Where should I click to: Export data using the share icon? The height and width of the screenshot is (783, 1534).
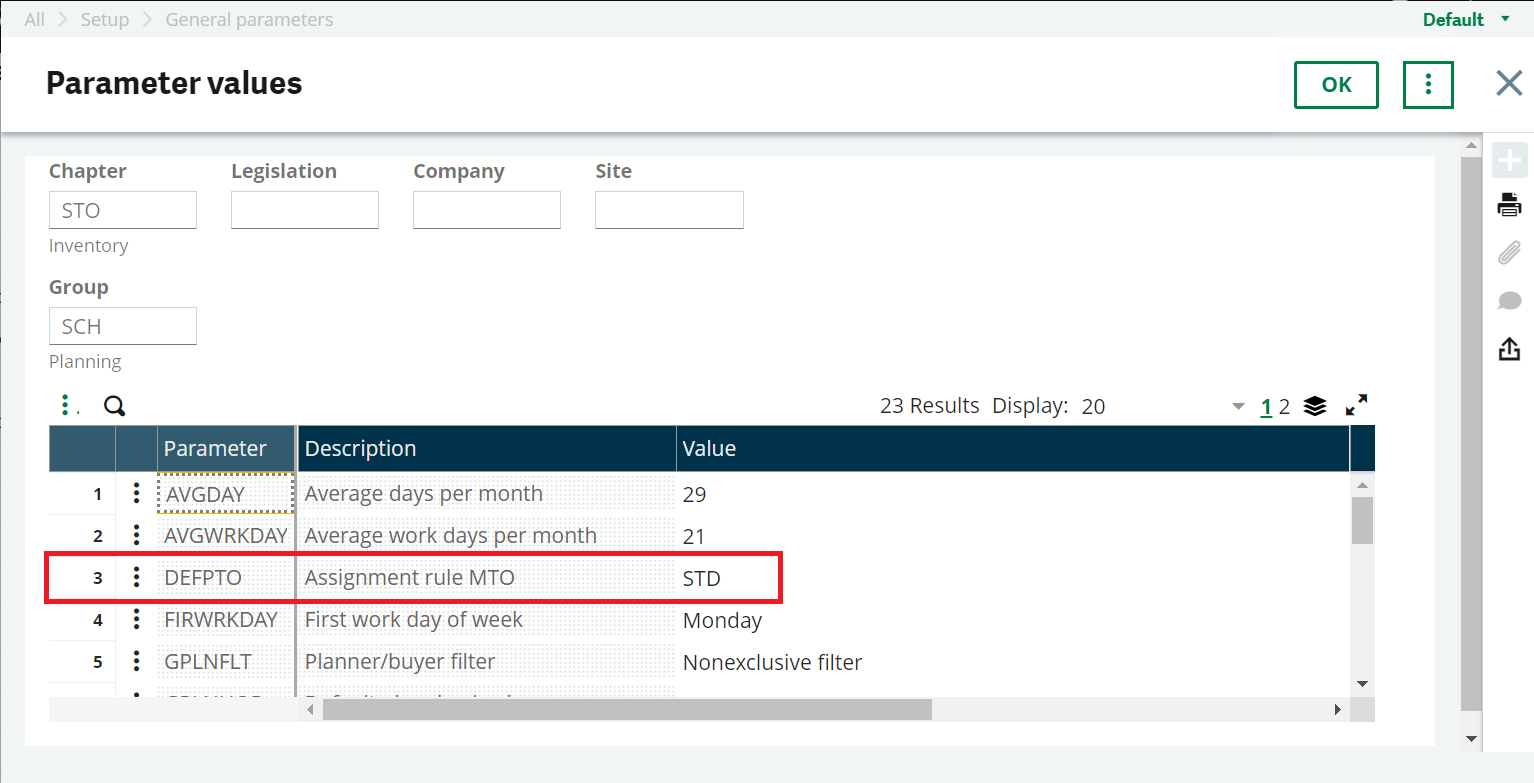[x=1510, y=348]
